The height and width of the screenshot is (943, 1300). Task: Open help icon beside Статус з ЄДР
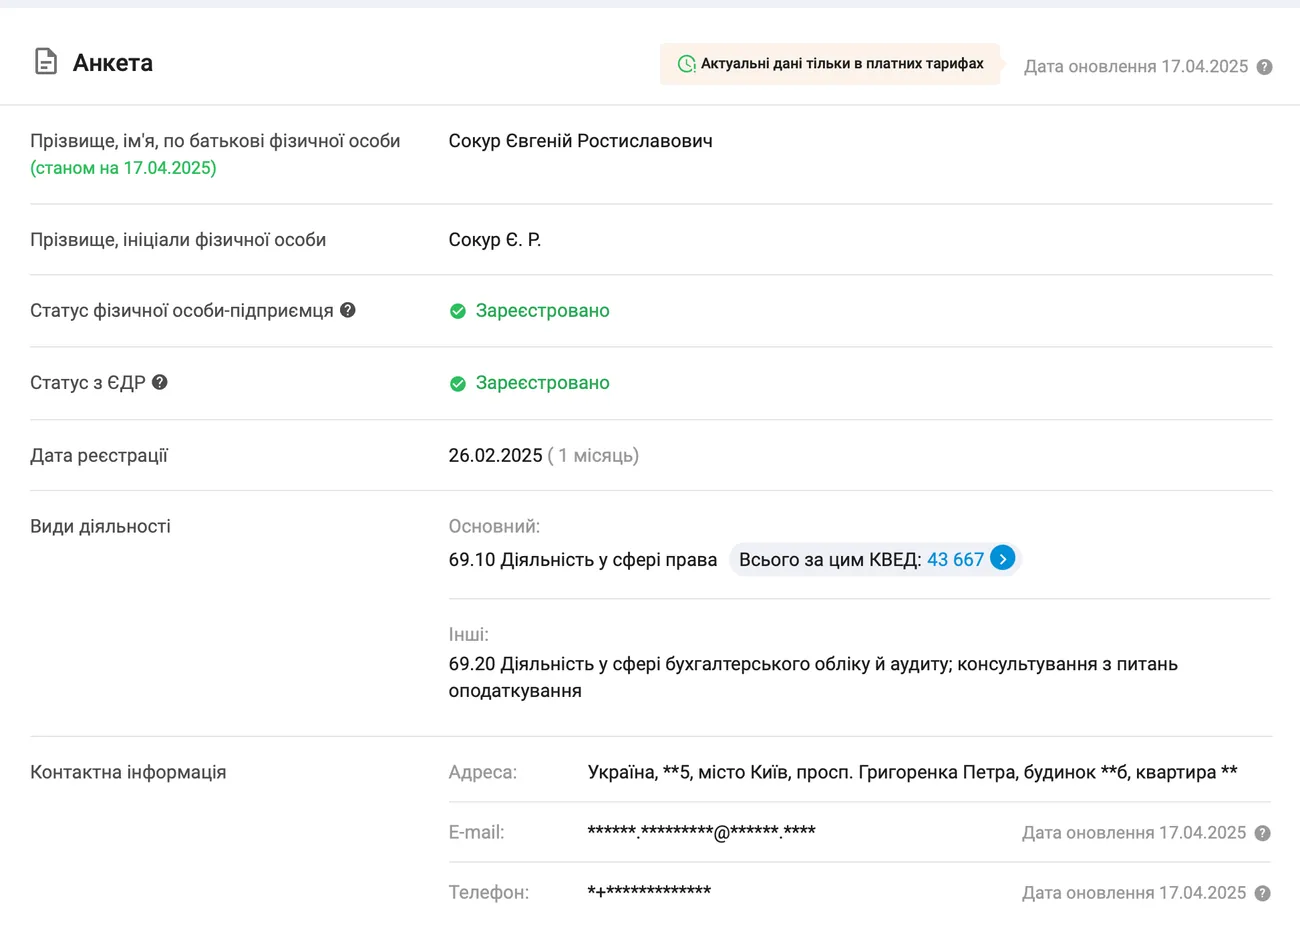160,382
